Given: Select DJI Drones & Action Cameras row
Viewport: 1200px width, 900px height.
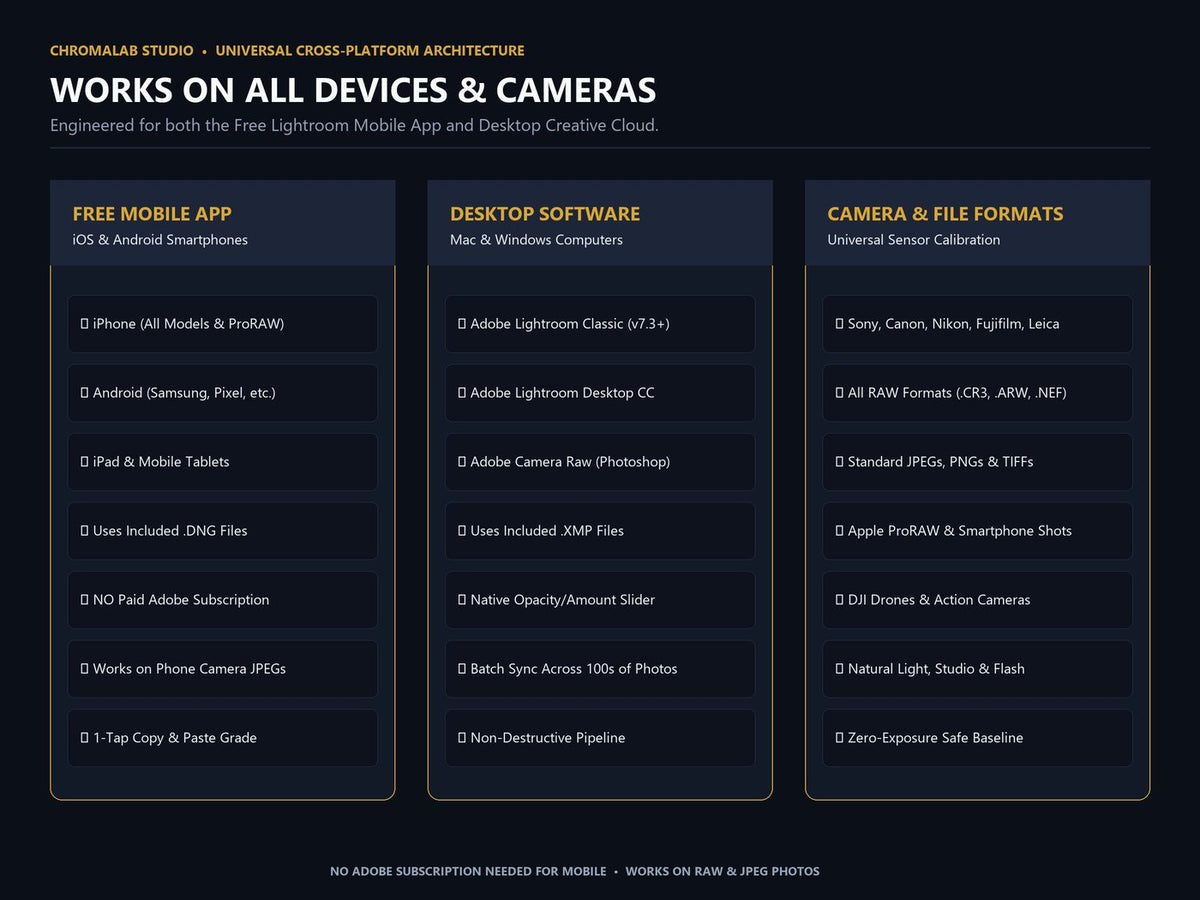Looking at the screenshot, I should [978, 600].
